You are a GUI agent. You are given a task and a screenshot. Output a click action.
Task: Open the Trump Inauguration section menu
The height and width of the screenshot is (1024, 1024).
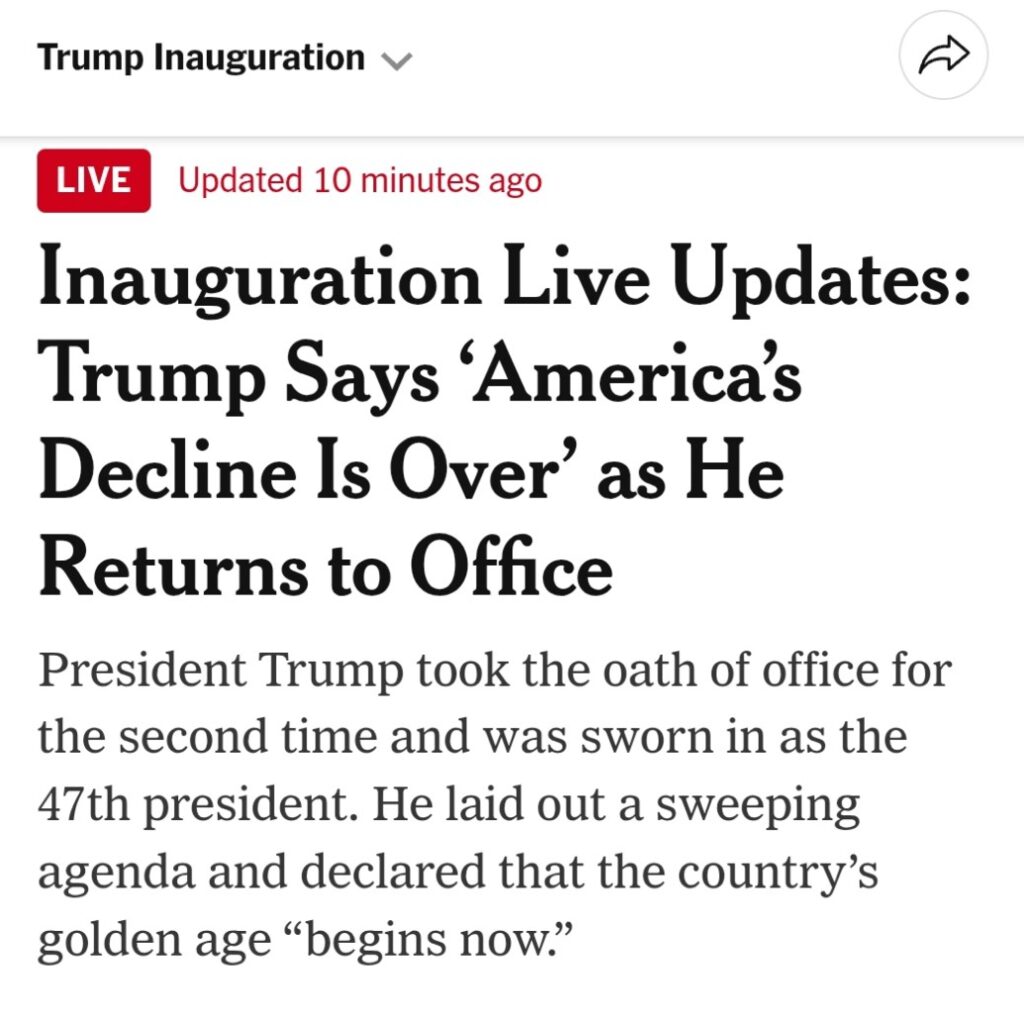[224, 57]
